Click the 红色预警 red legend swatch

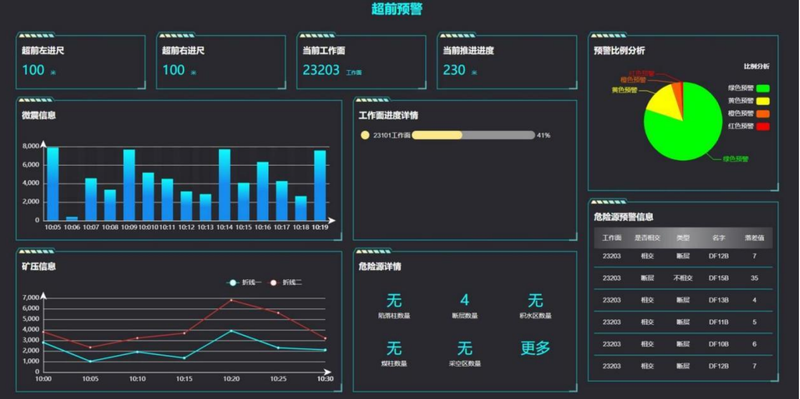pos(763,126)
